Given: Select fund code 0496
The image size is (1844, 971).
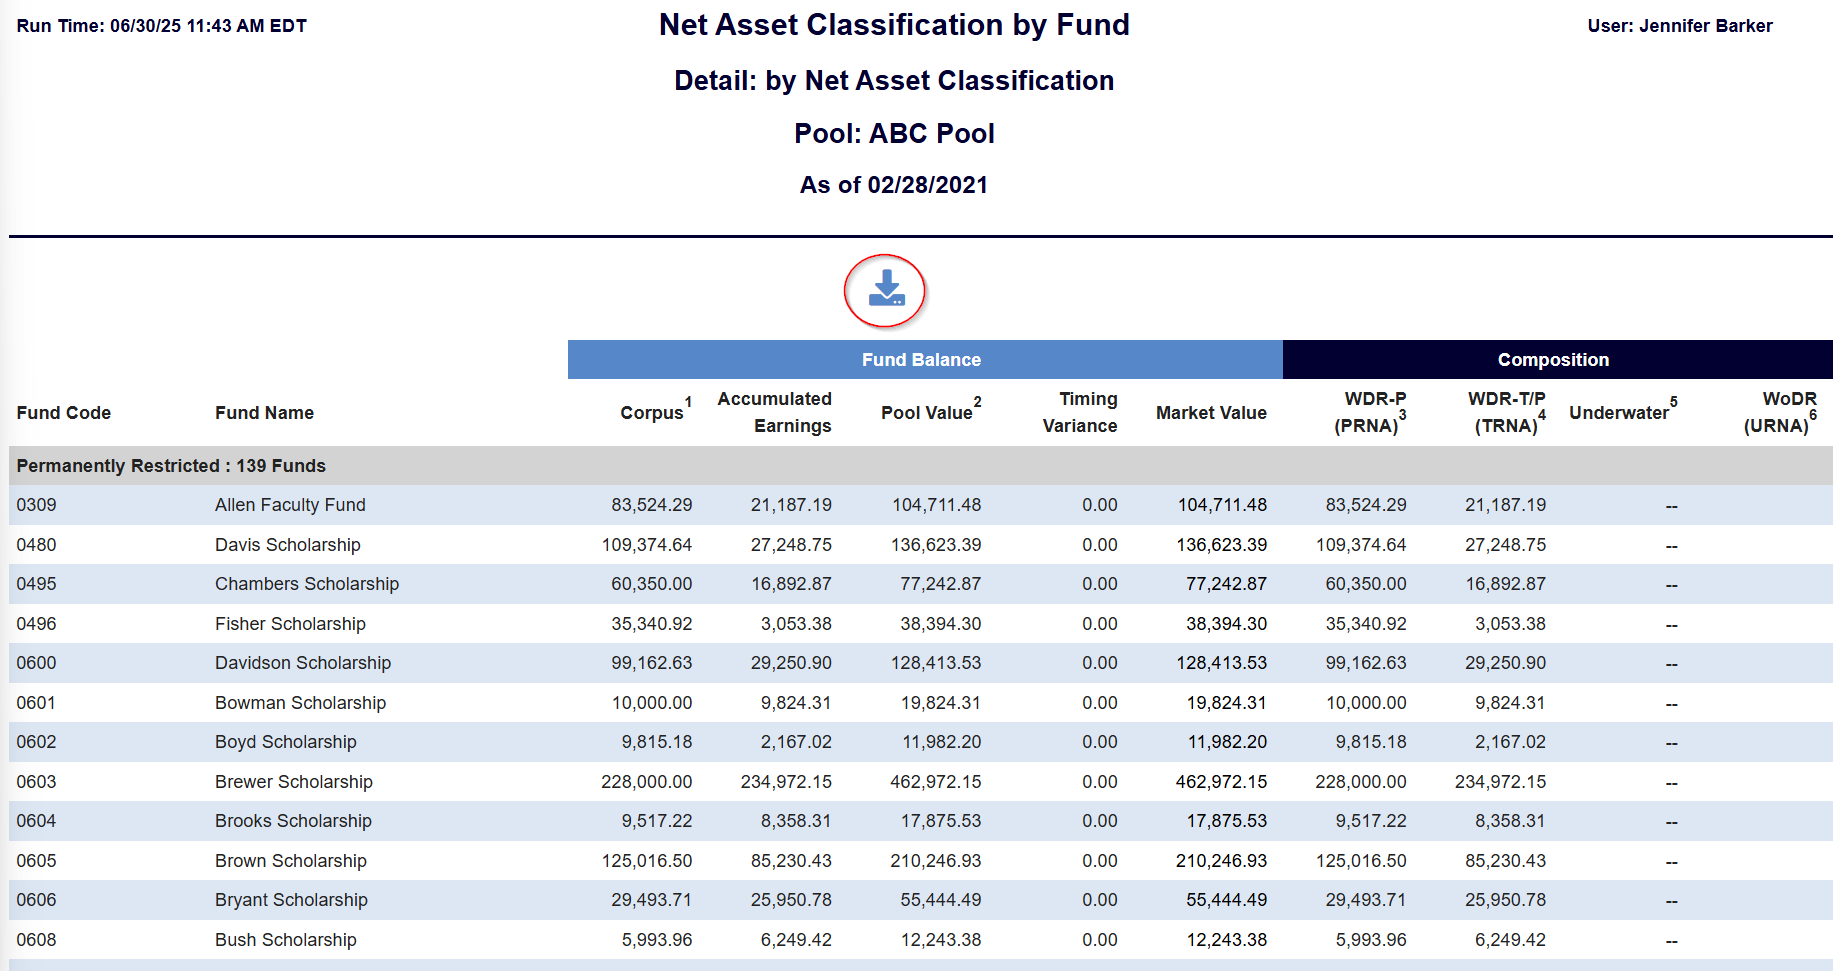Looking at the screenshot, I should (36, 624).
